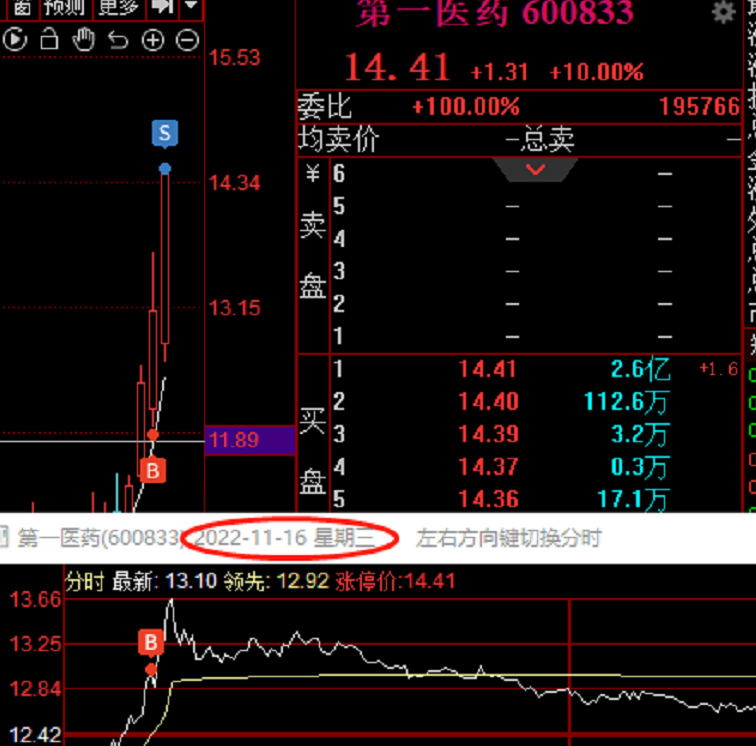
Task: Open the 预测 tab
Action: point(63,8)
